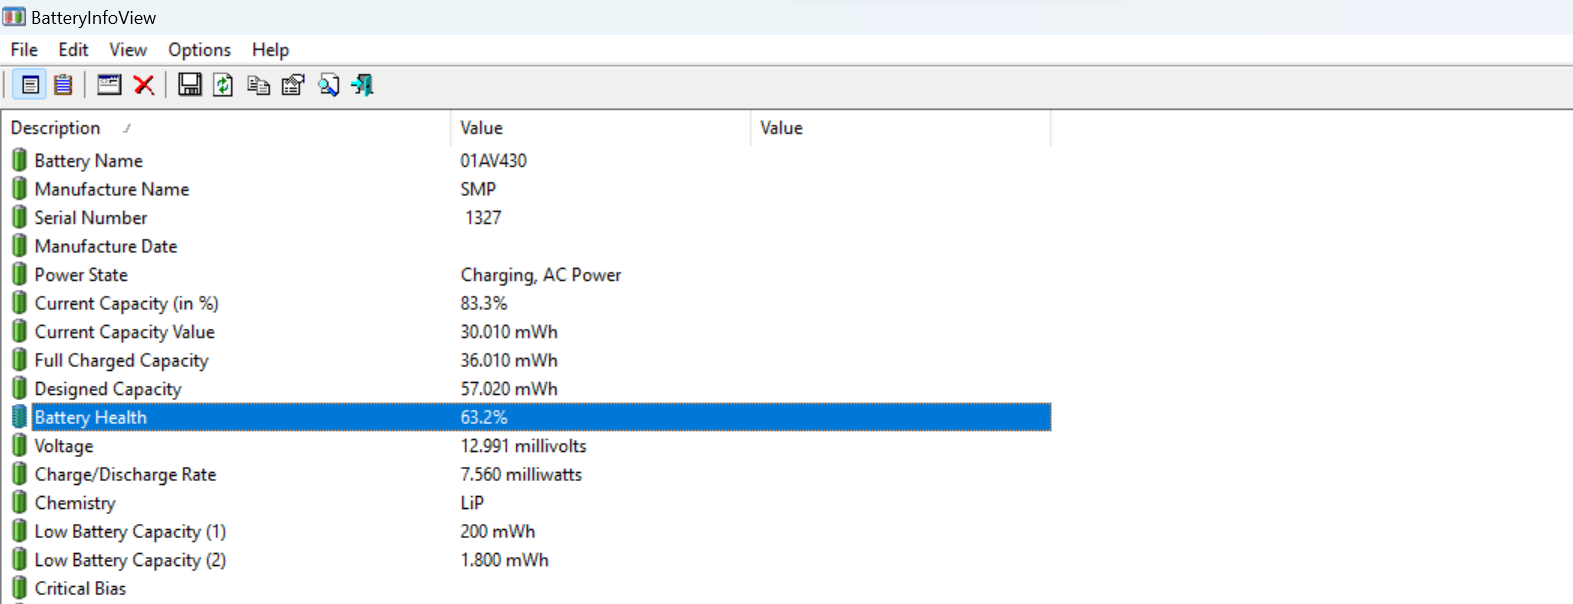This screenshot has width=1573, height=604.
Task: Select the Charge/Discharge Rate row label
Action: [x=126, y=474]
